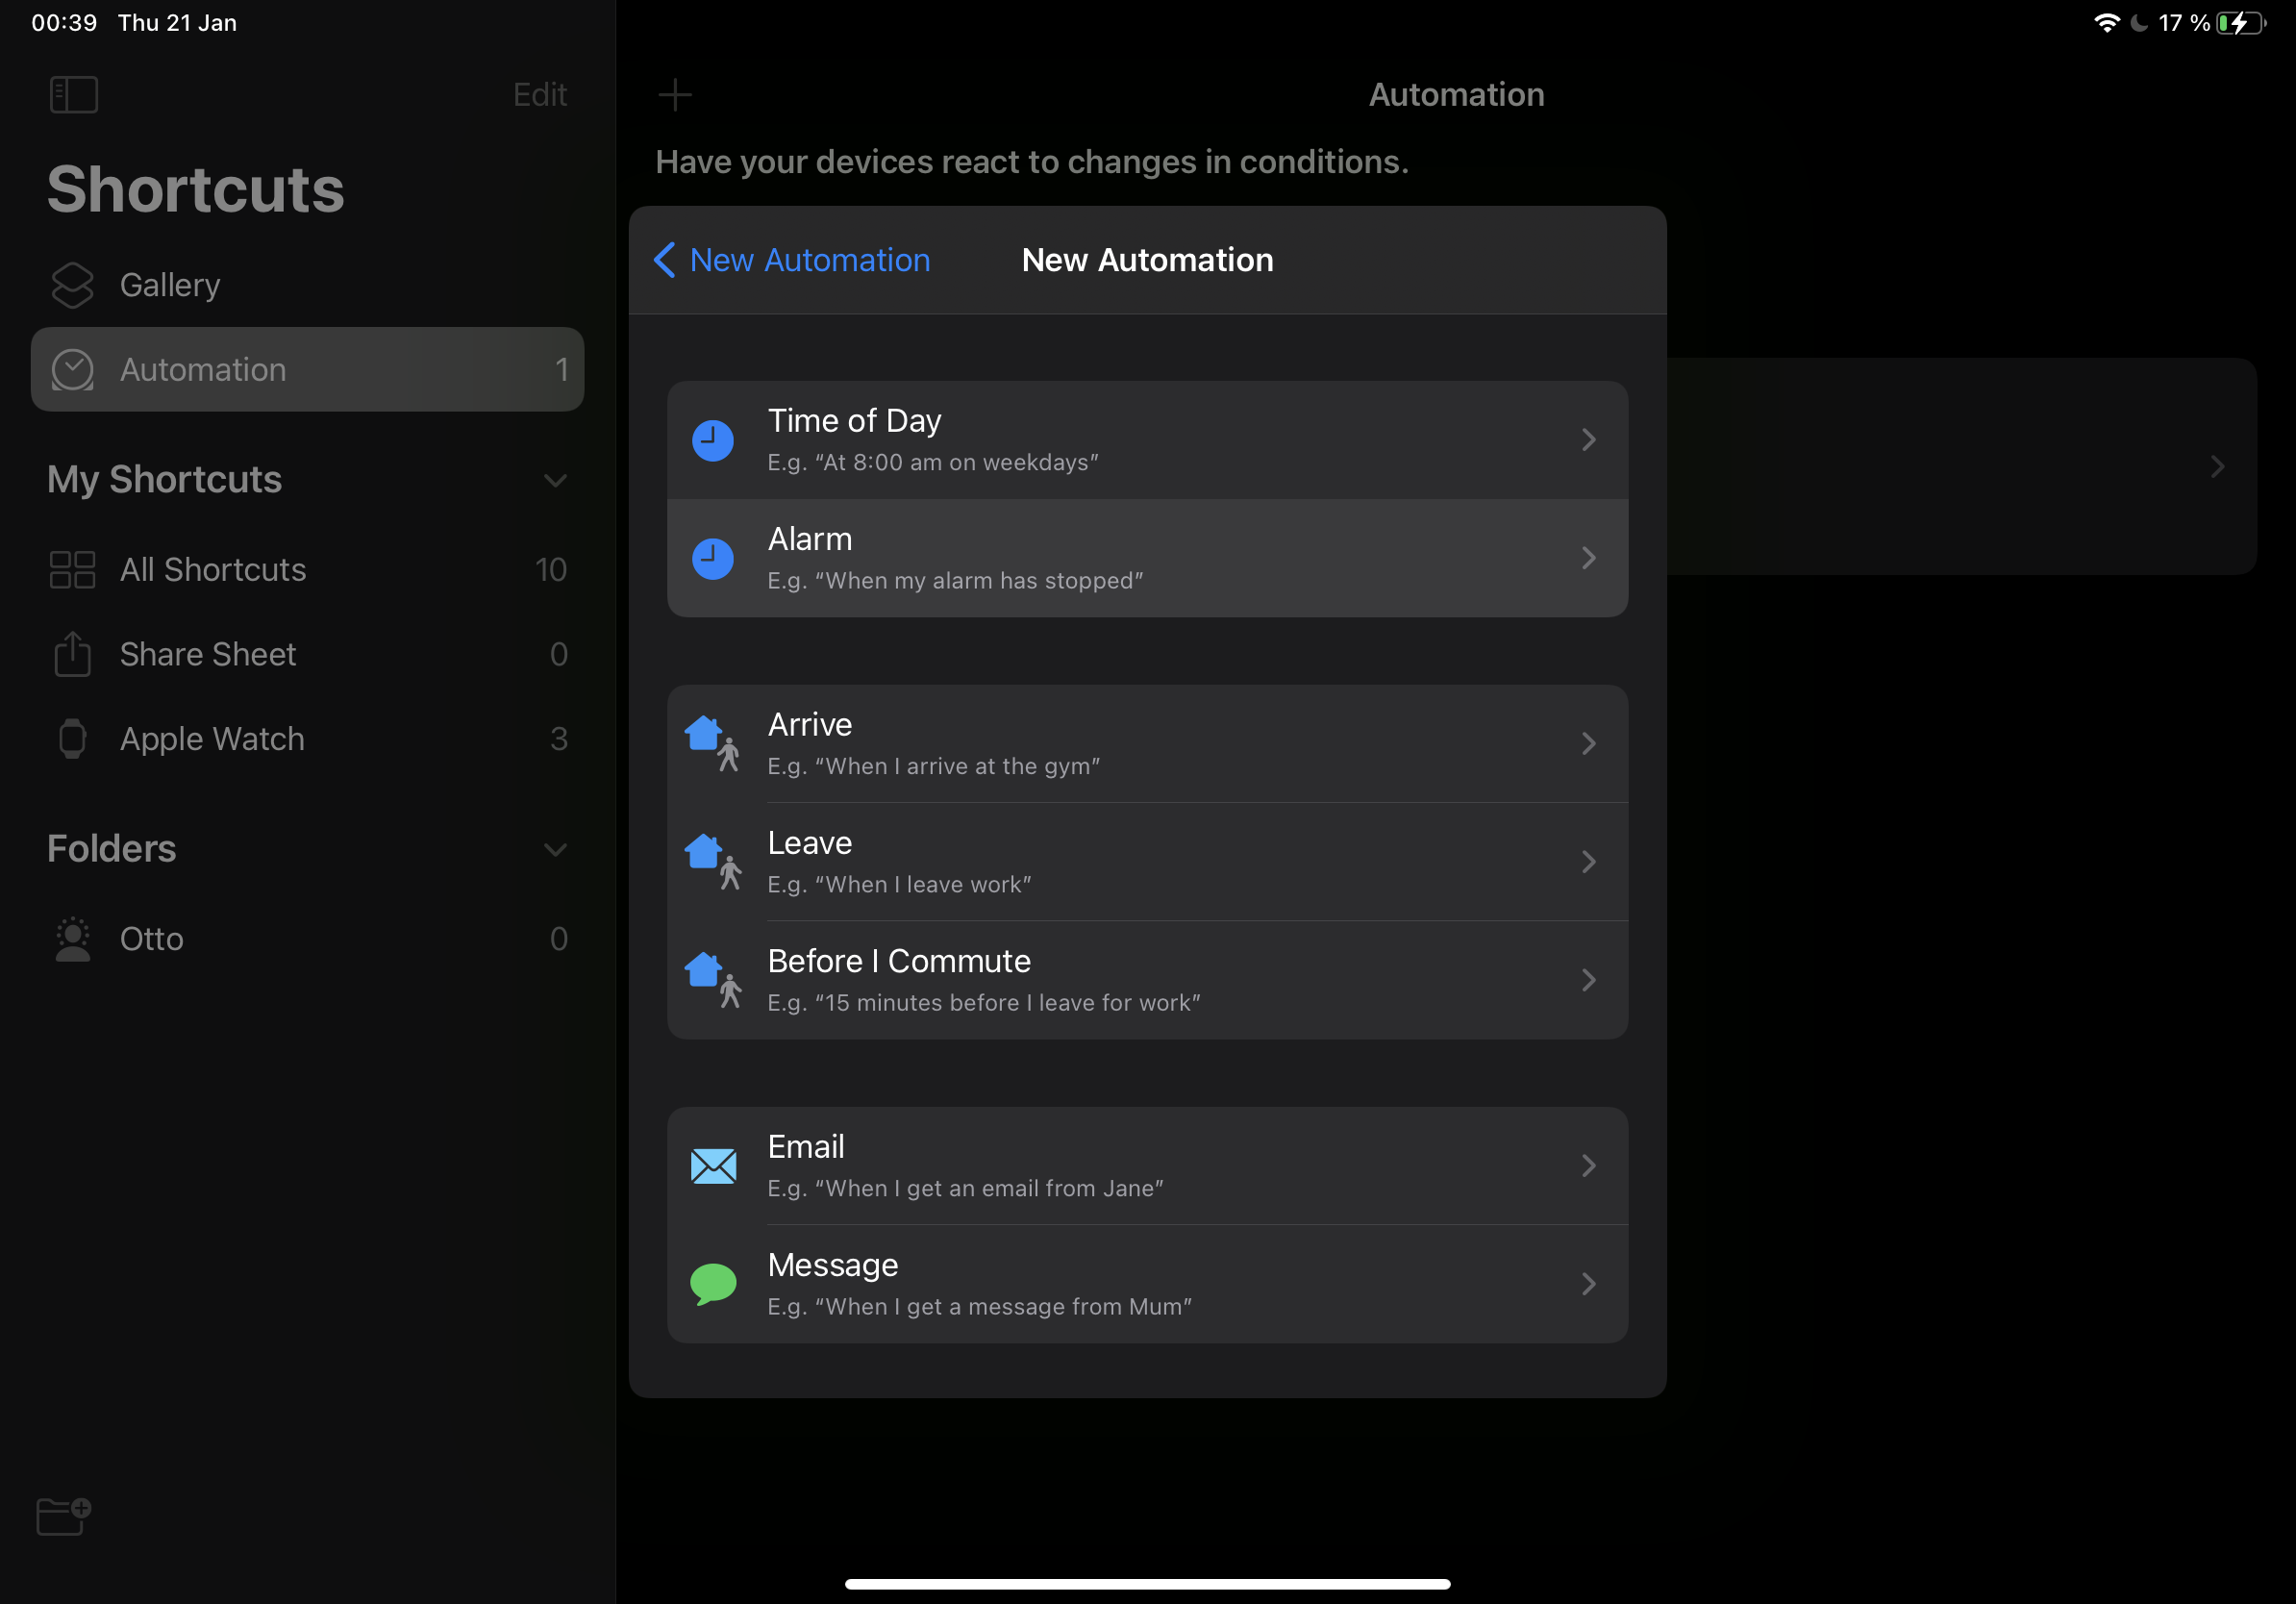Click the Email envelope icon
Screen dimensions: 2296x1604
point(713,1165)
